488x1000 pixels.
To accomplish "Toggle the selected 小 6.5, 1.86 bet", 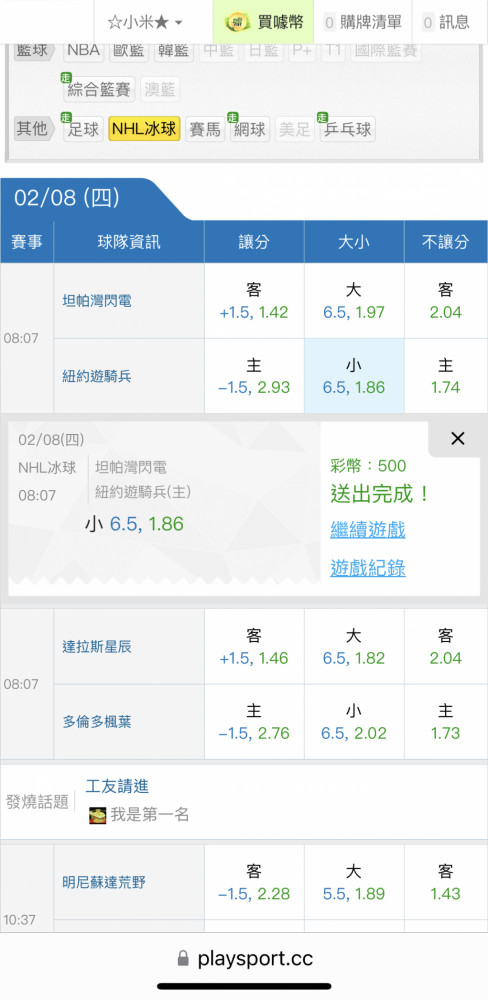I will pos(354,376).
